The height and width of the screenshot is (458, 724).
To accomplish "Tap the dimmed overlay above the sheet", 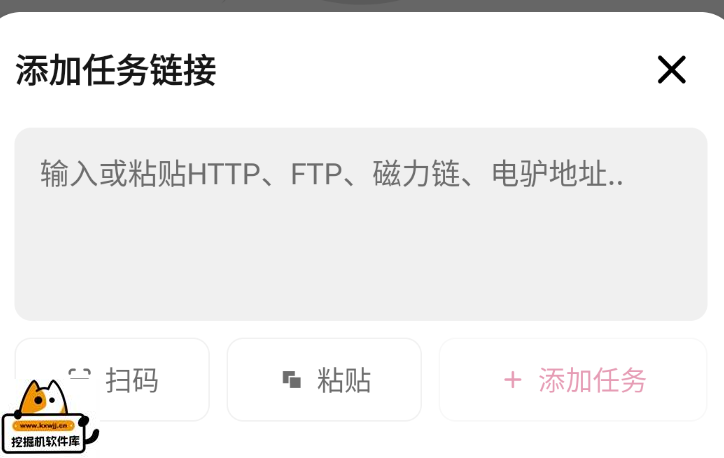I will 362,5.
